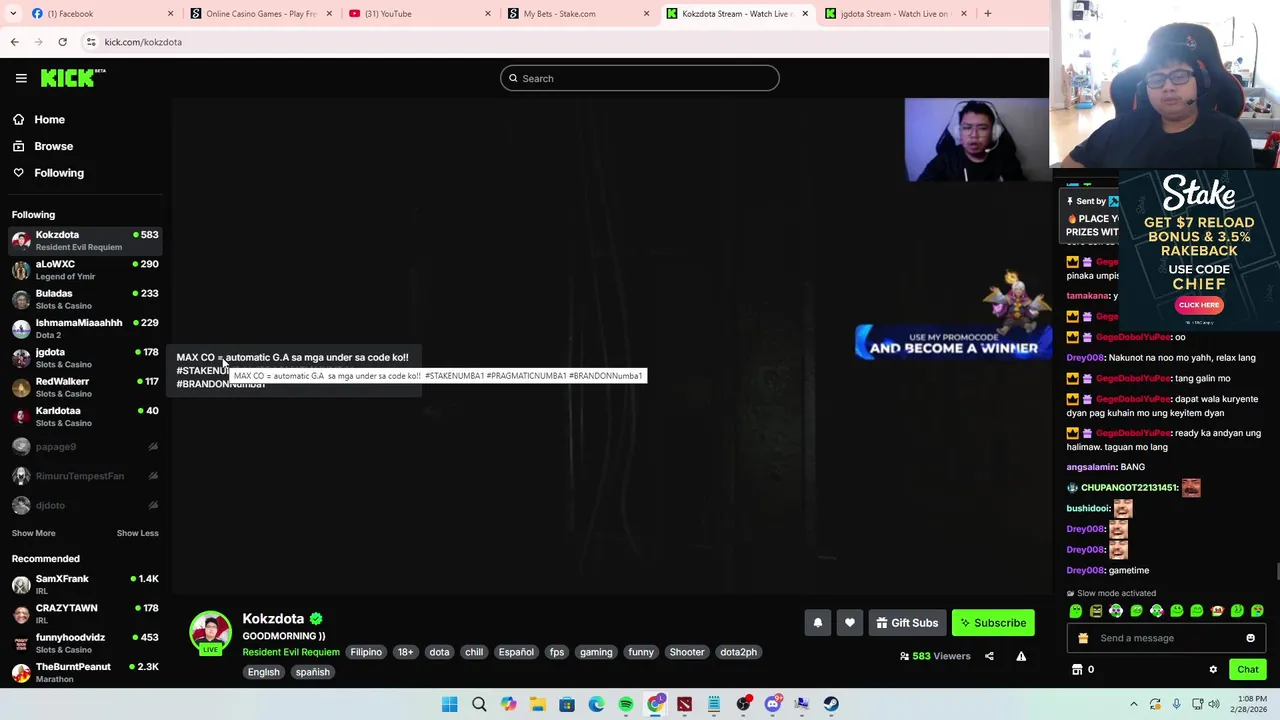Open Dota 2 from the taskbar
The width and height of the screenshot is (1280, 720).
click(x=684, y=704)
